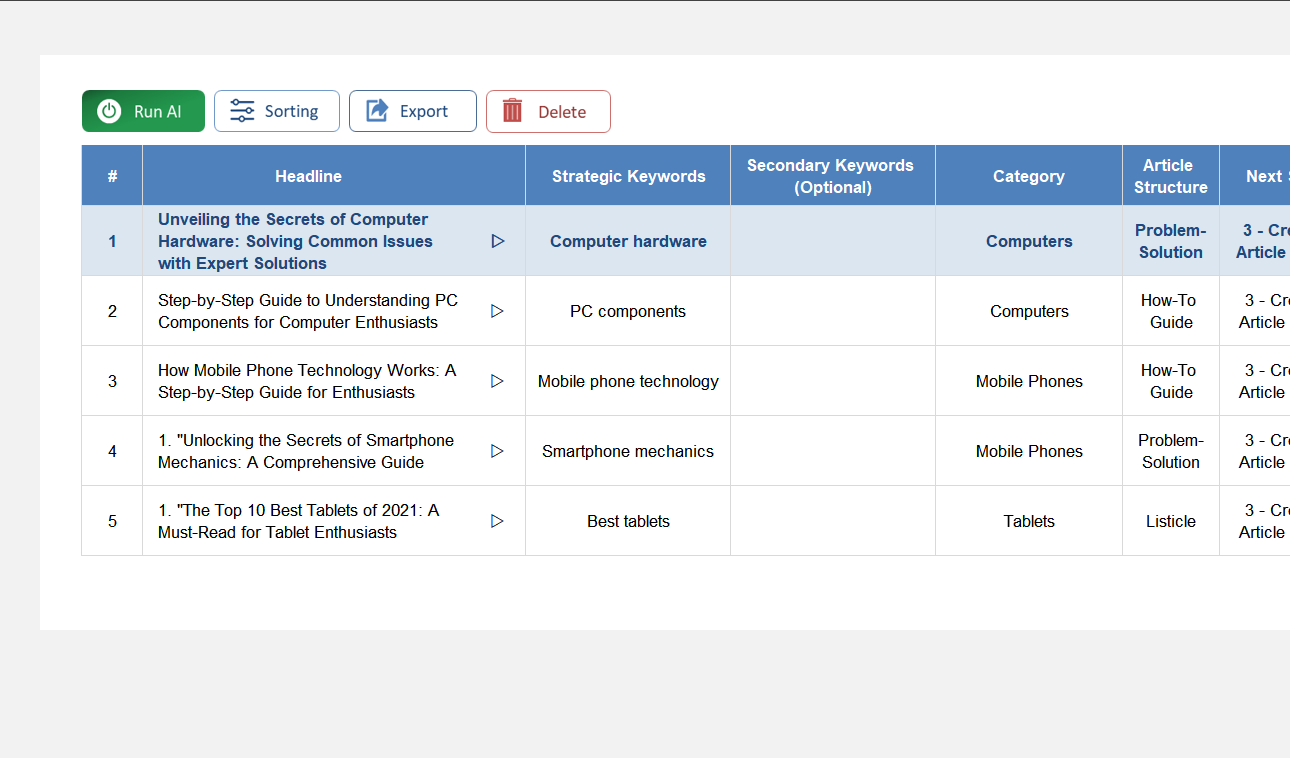Click the Strategic Keywords column header
The image size is (1290, 758).
628,176
